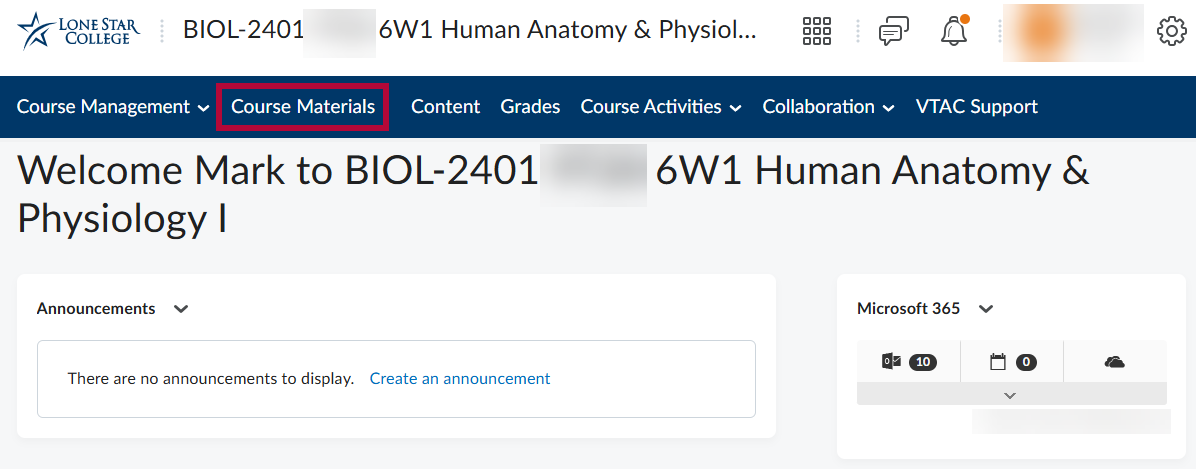This screenshot has height=469, width=1196.
Task: Open the calendar icon in Microsoft 365
Action: point(1011,362)
